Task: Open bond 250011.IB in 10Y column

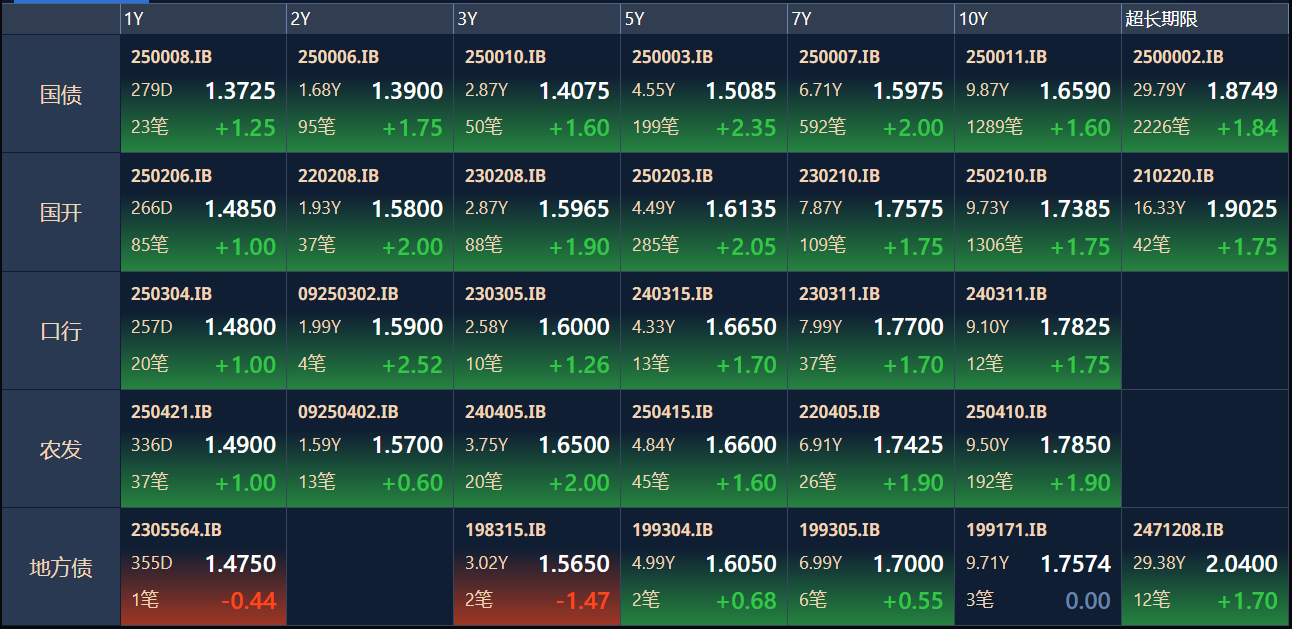Action: (1038, 94)
